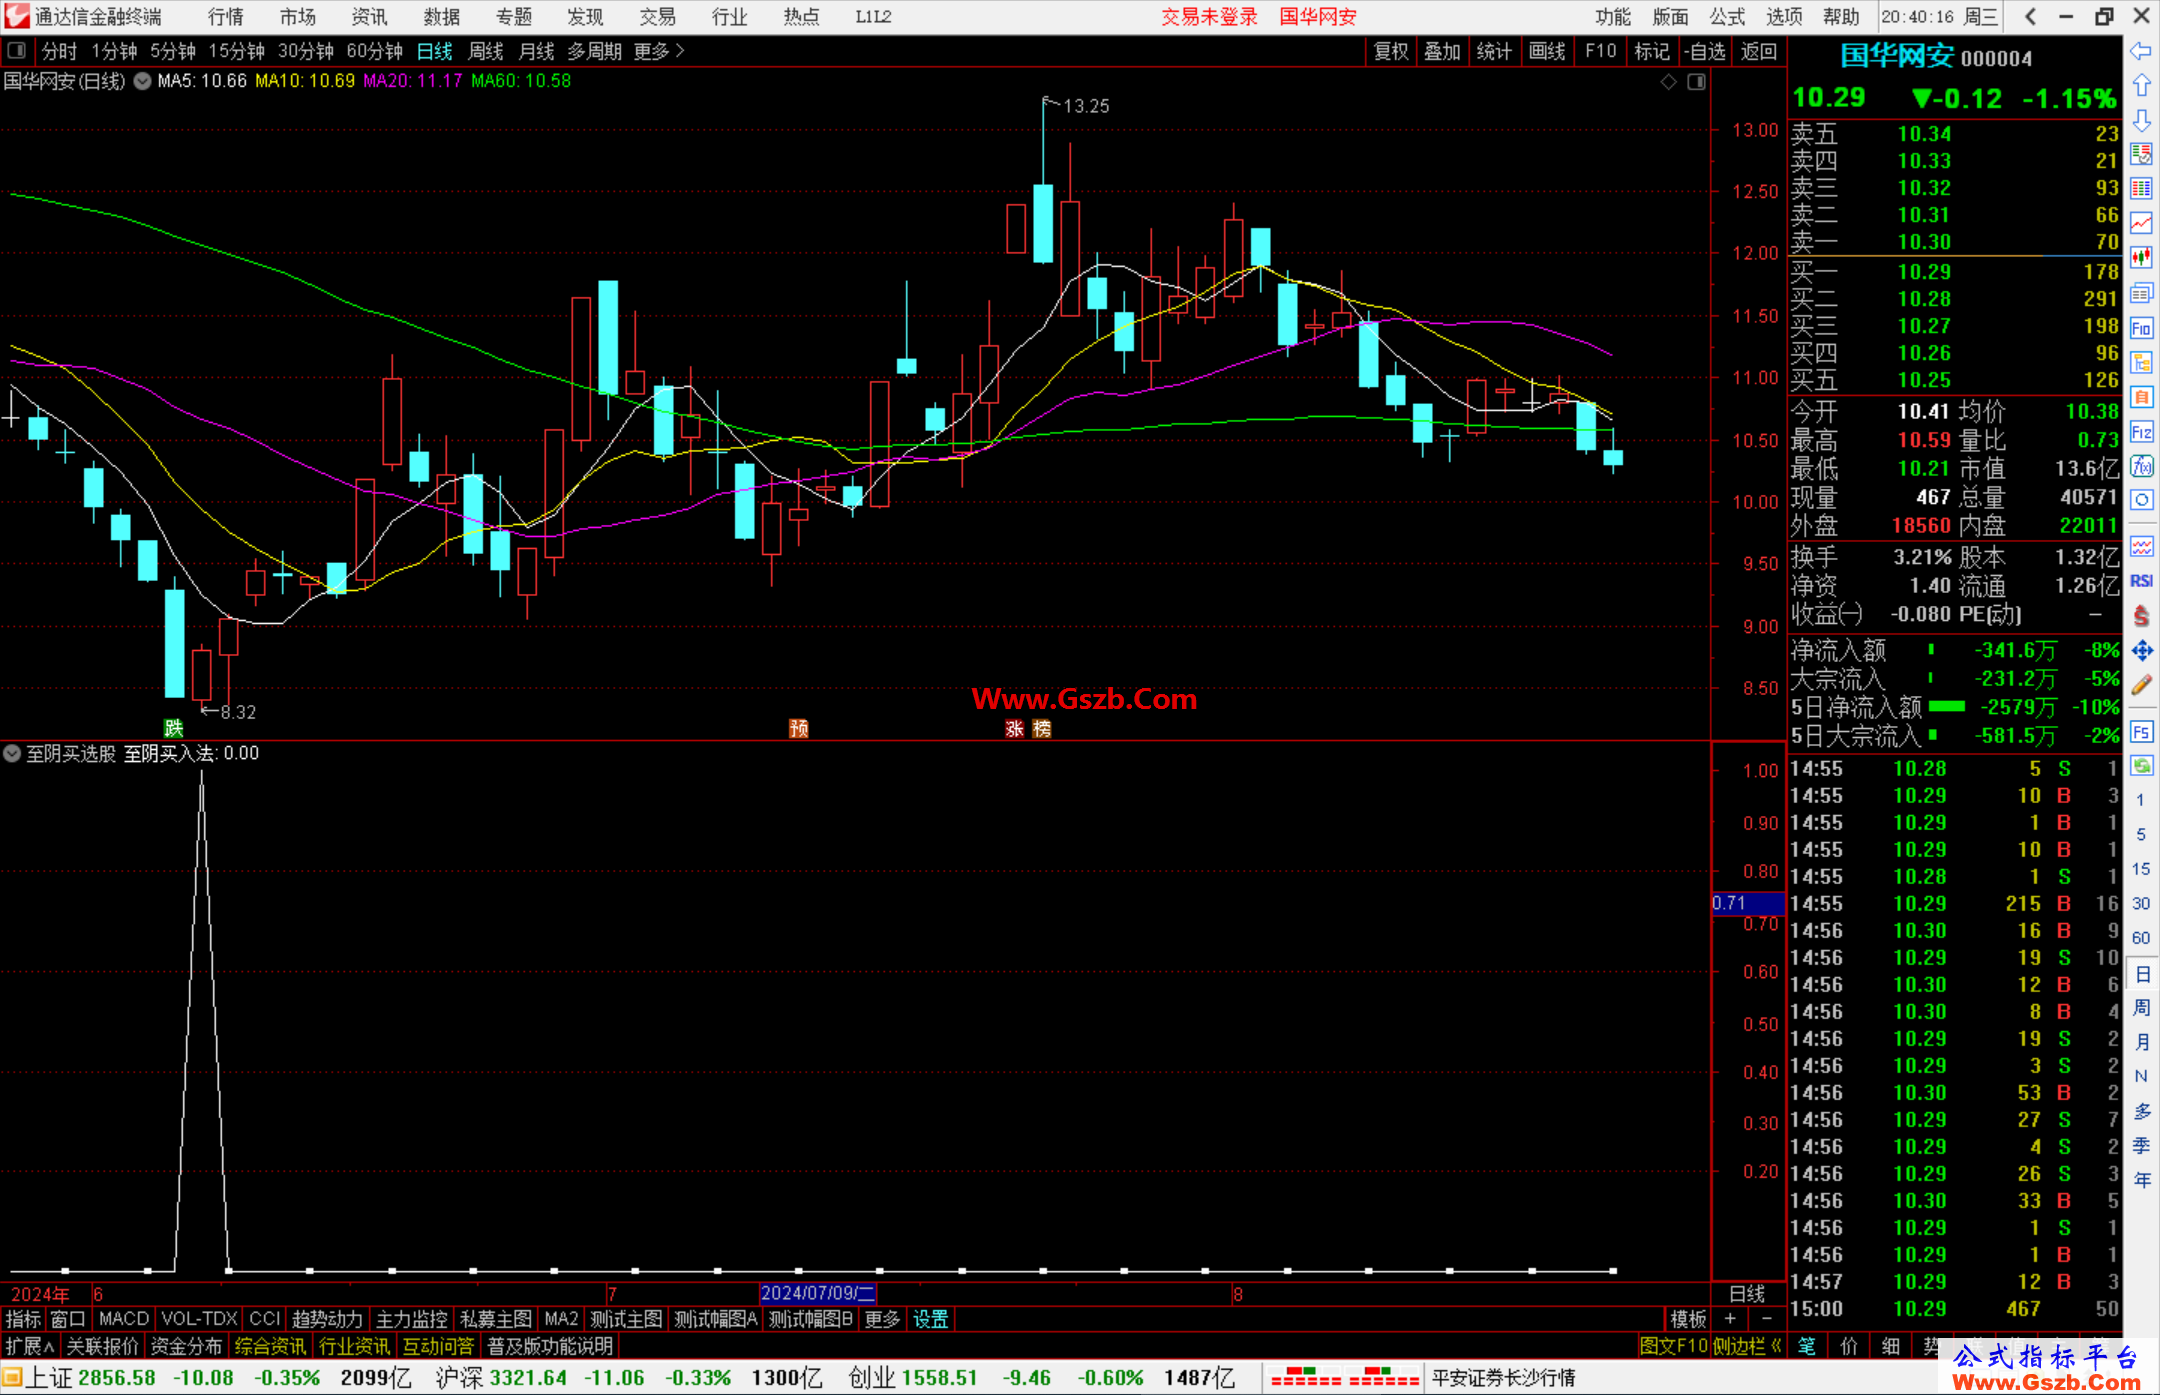Image resolution: width=2160 pixels, height=1395 pixels.
Task: Toggle the 15-minute period in right sidebar
Action: click(x=2141, y=869)
